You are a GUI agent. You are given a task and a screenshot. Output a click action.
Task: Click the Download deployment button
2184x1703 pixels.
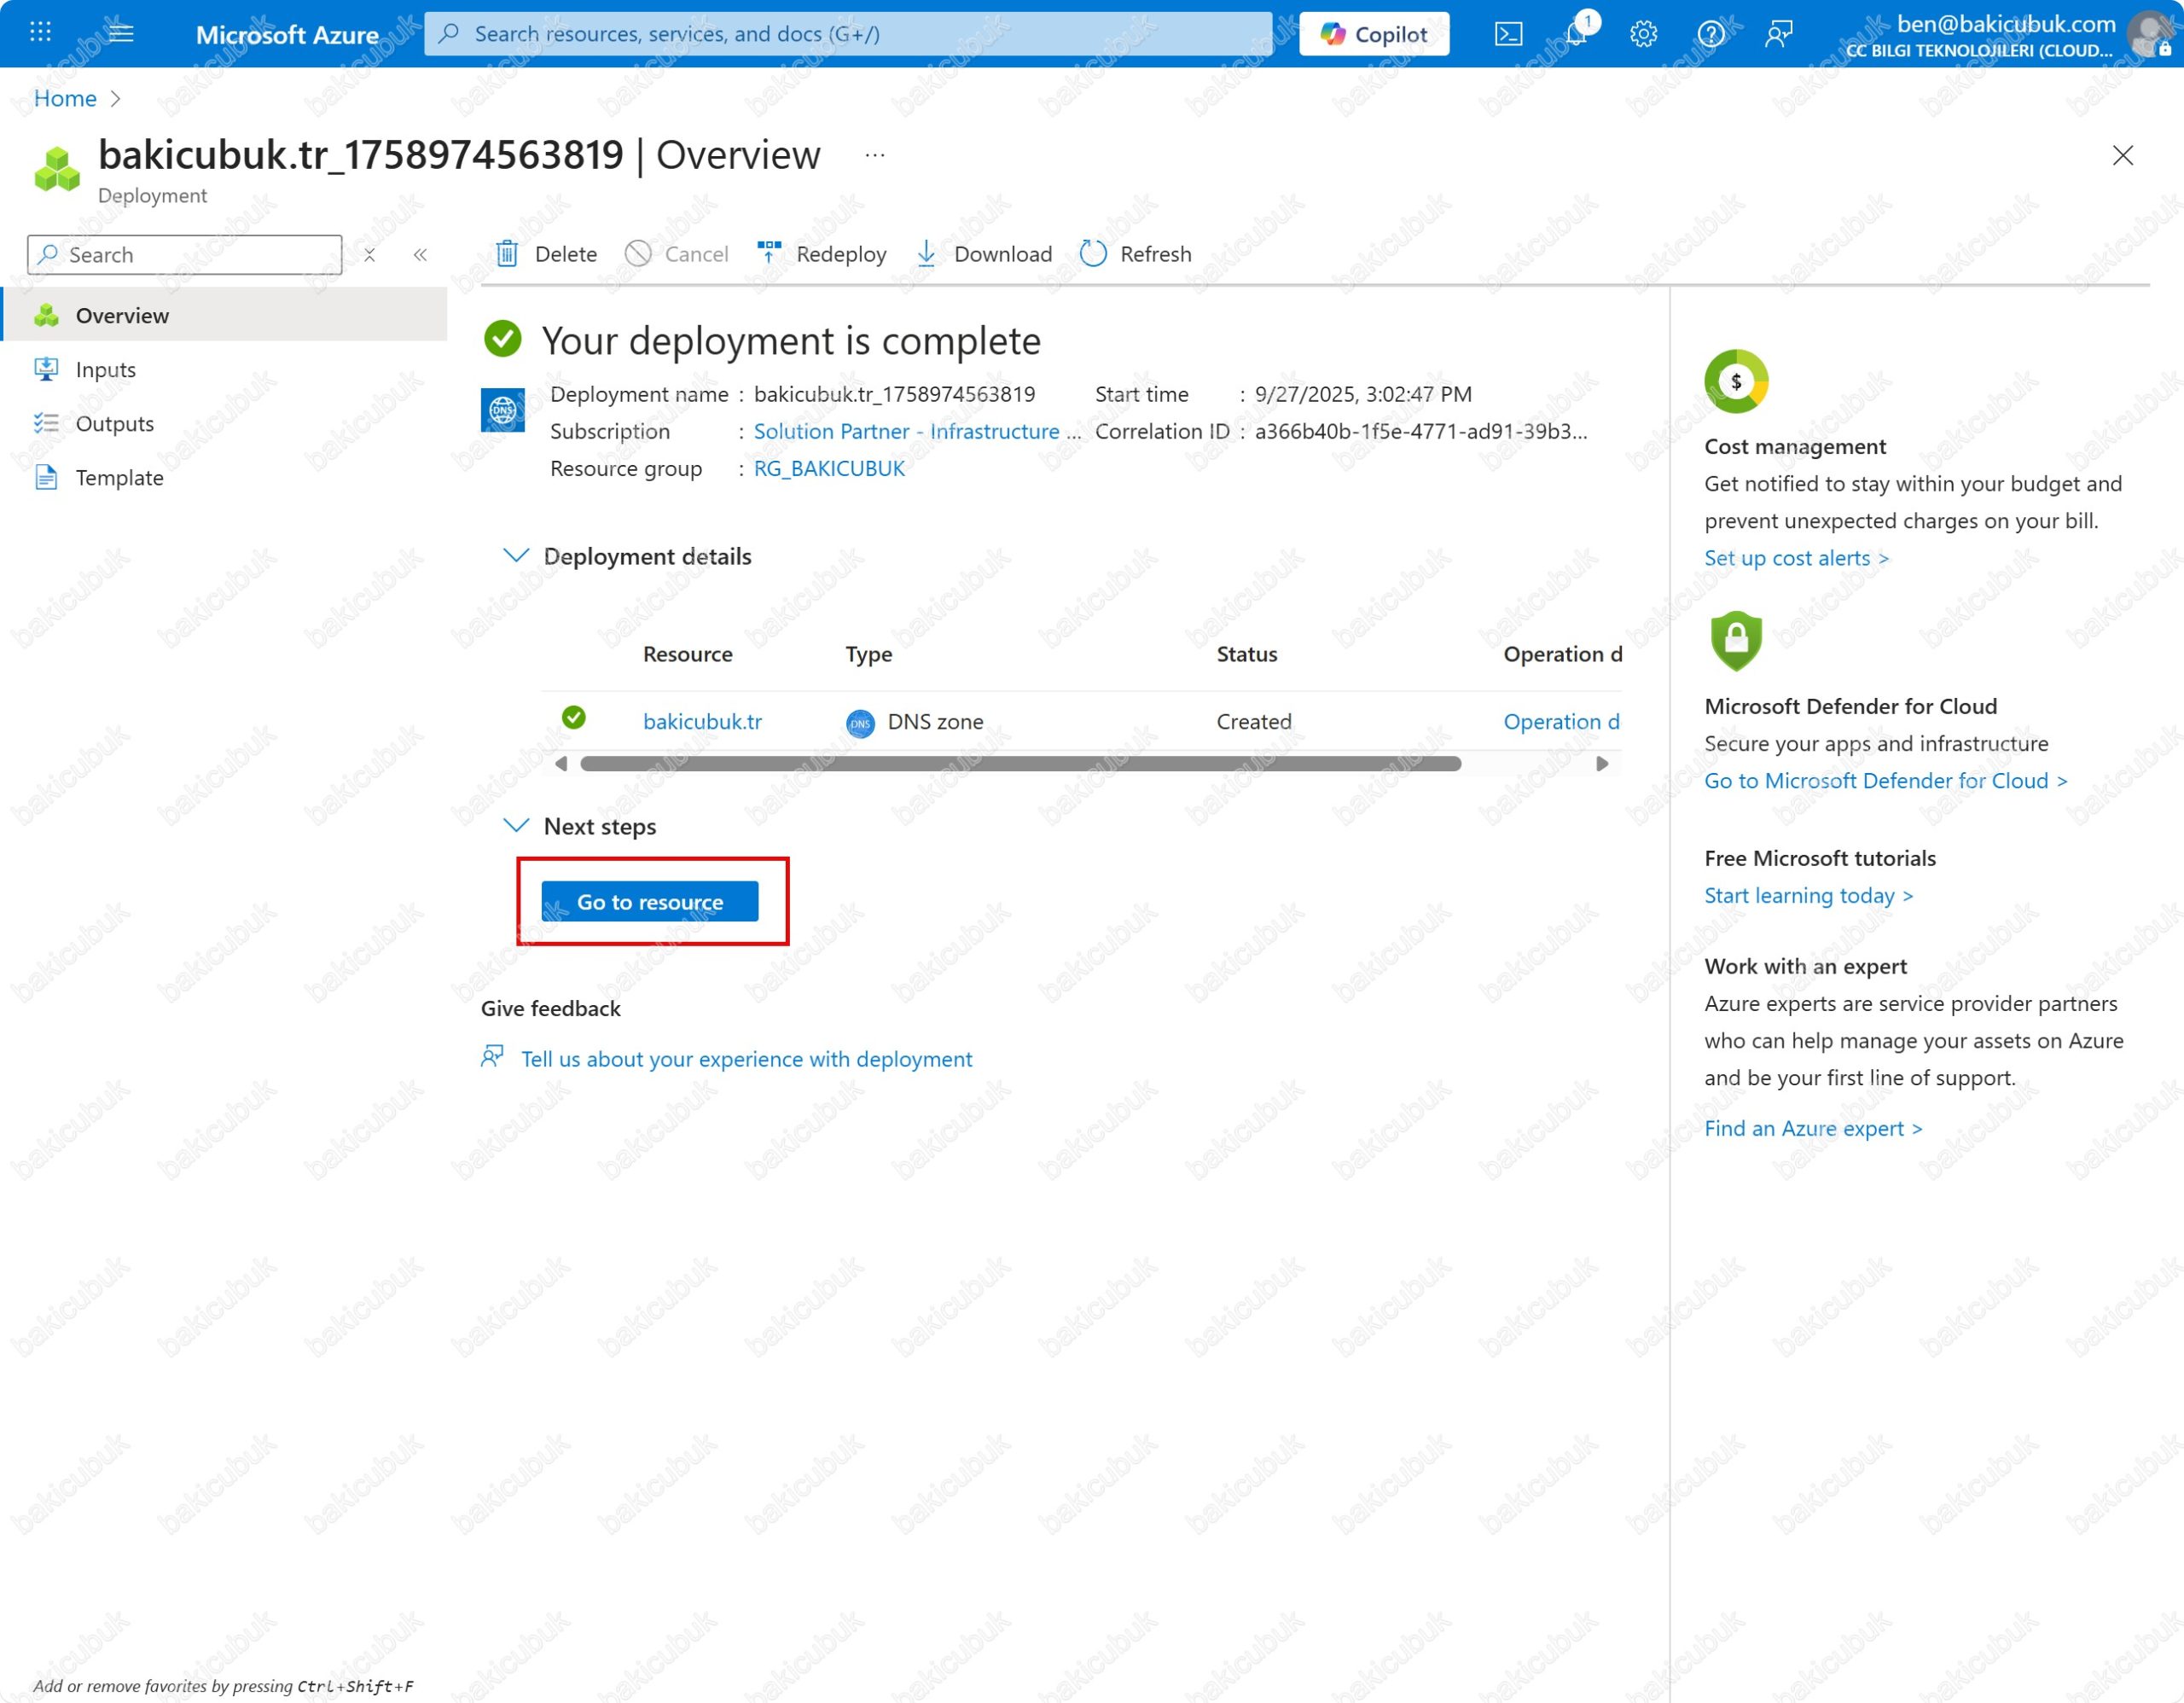point(984,254)
